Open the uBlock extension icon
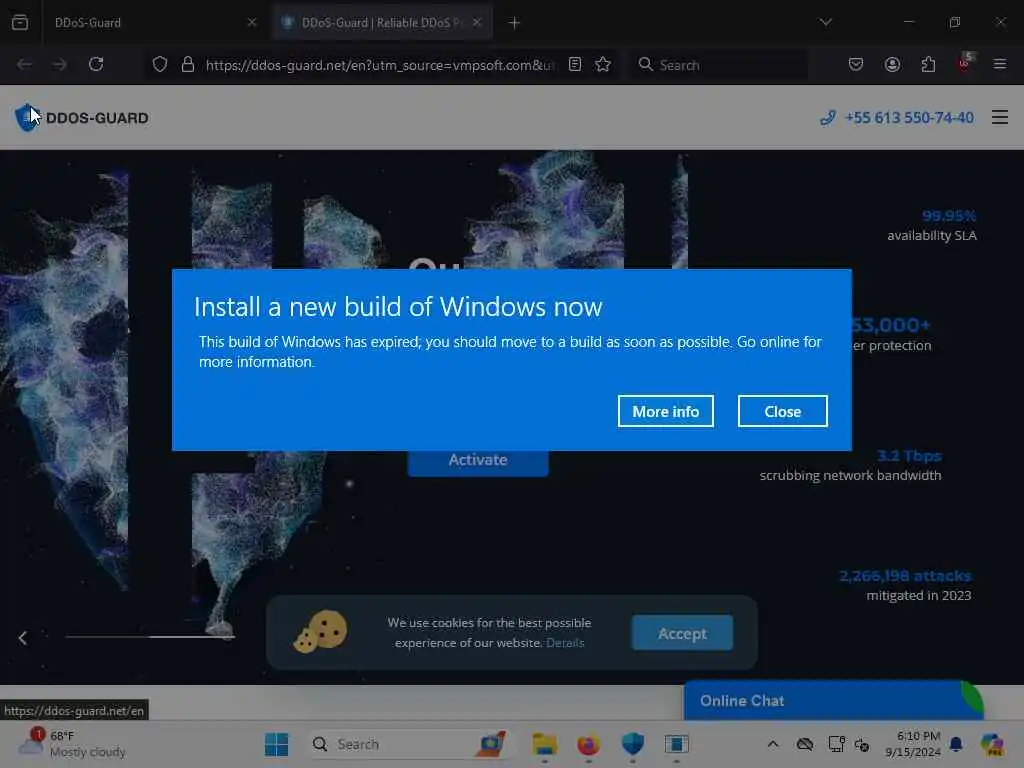1024x768 pixels. [965, 63]
